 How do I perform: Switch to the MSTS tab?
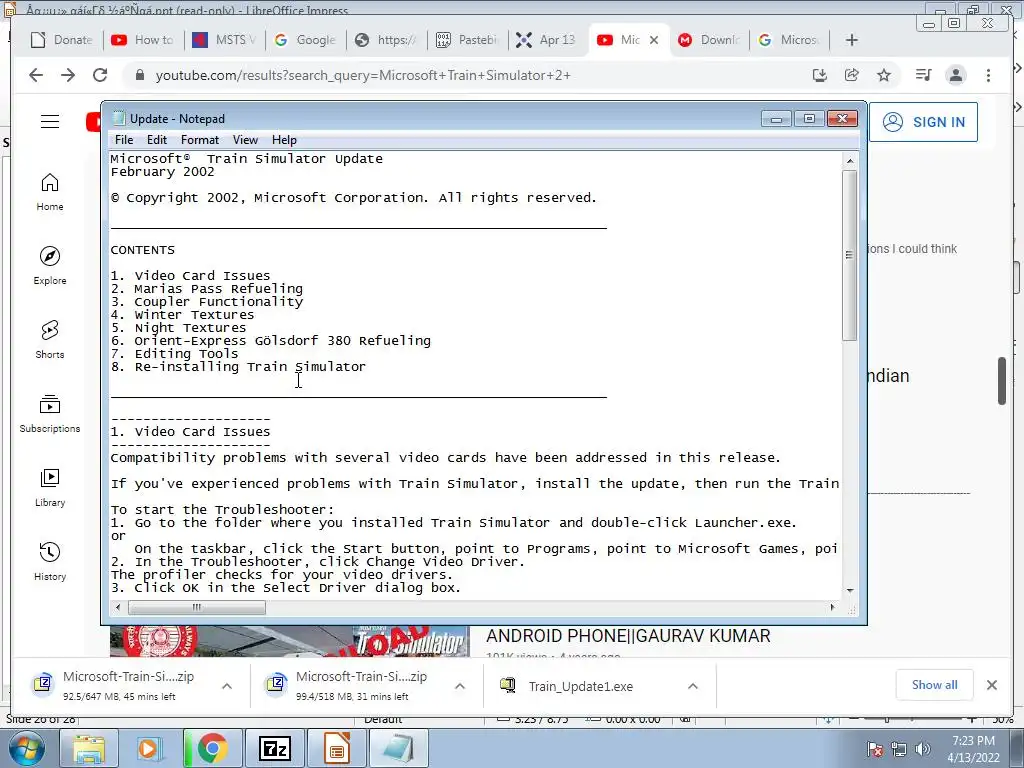(x=225, y=40)
